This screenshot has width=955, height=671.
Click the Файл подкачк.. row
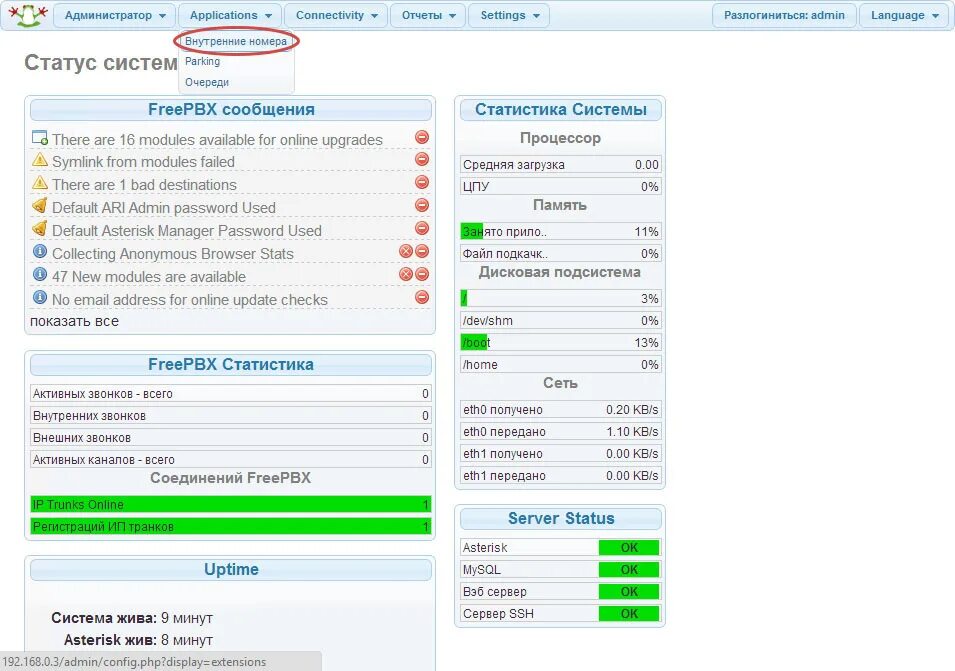click(560, 253)
